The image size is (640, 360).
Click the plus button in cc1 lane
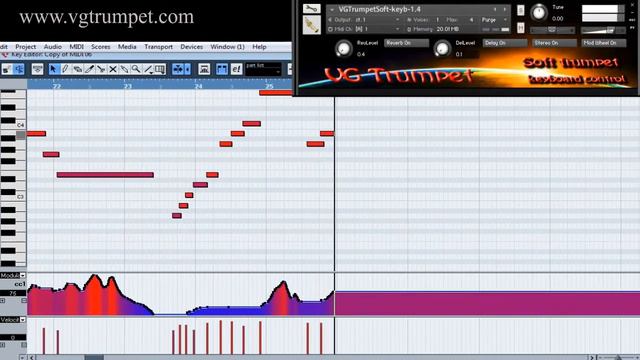pyautogui.click(x=2, y=300)
